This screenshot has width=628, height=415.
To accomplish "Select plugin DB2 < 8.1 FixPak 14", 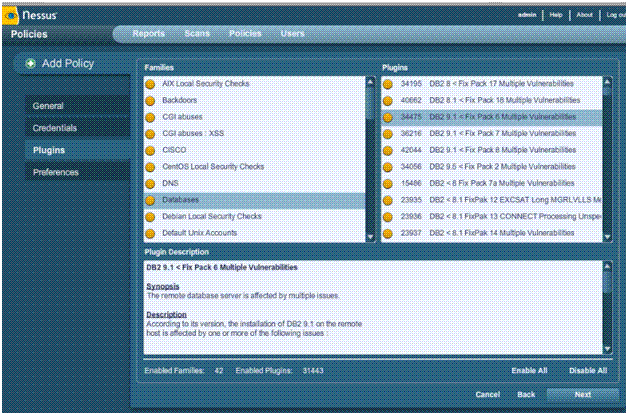I will coord(492,233).
